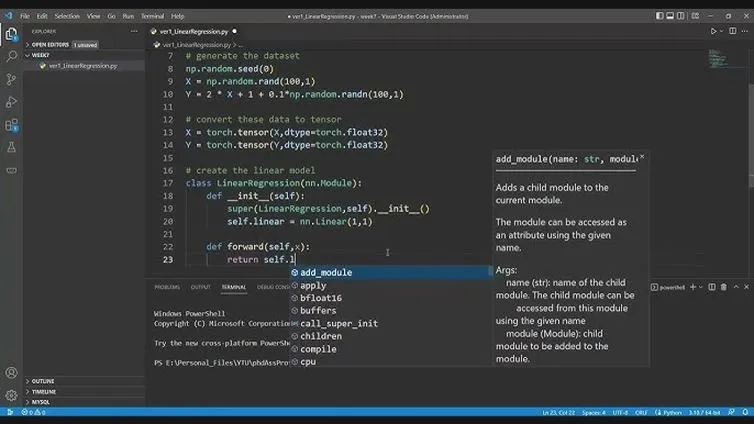Open the Selection menu
The width and height of the screenshot is (754, 424).
(67, 16)
